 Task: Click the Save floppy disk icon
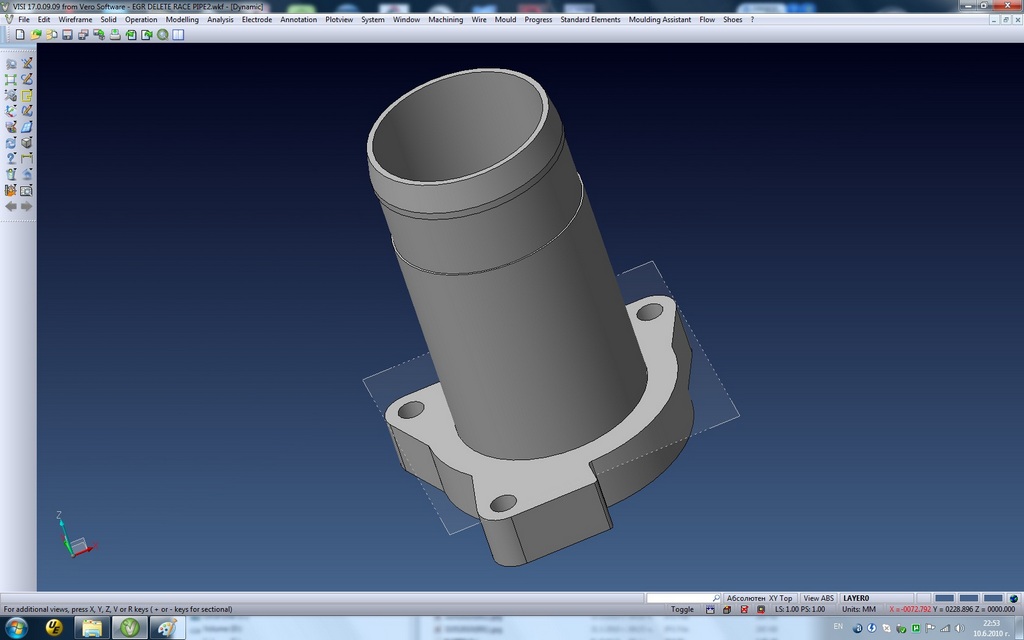point(67,34)
